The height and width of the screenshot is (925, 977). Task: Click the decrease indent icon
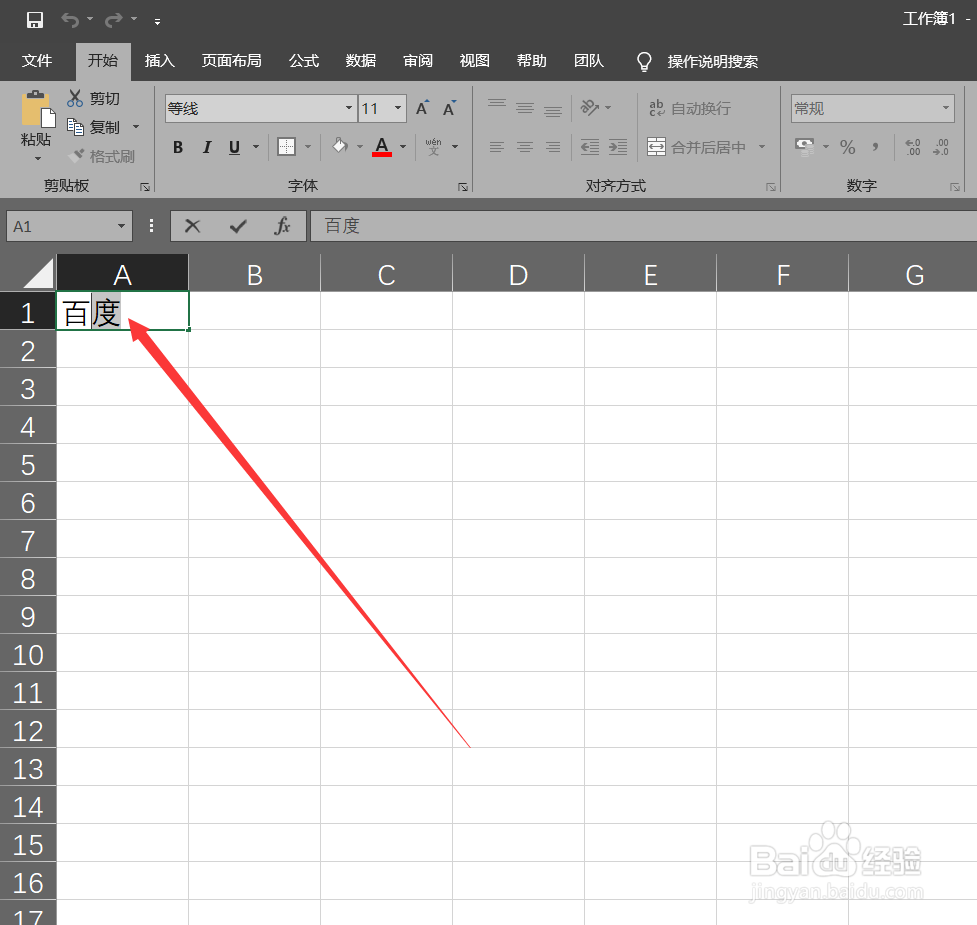pyautogui.click(x=589, y=147)
